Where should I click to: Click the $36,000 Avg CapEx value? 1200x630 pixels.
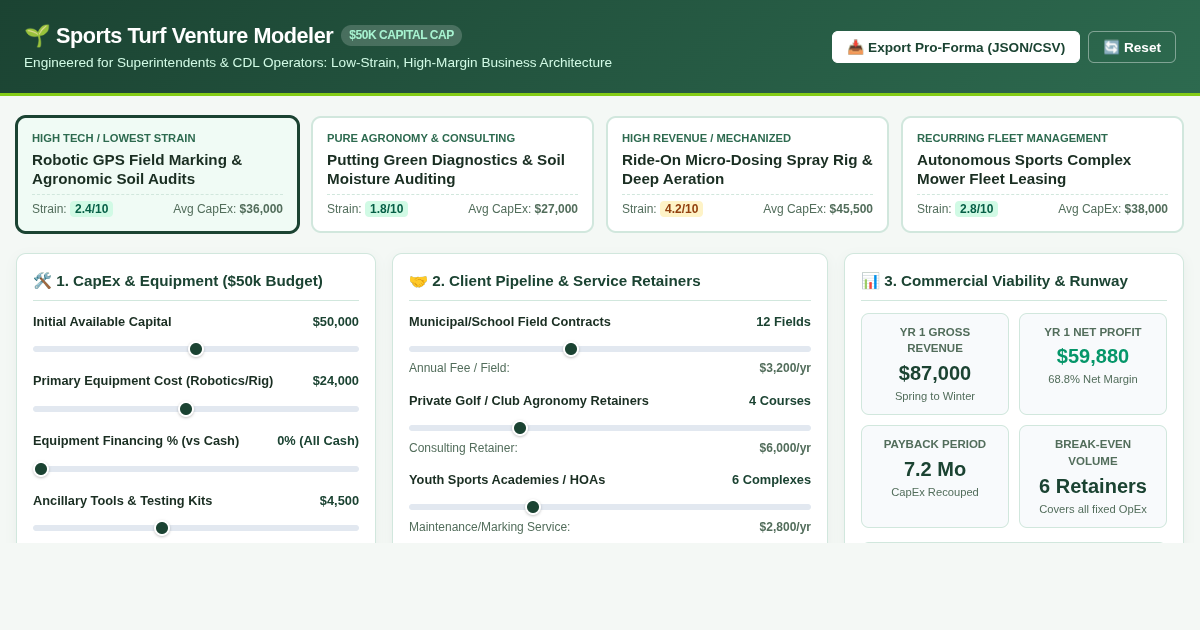click(x=261, y=209)
